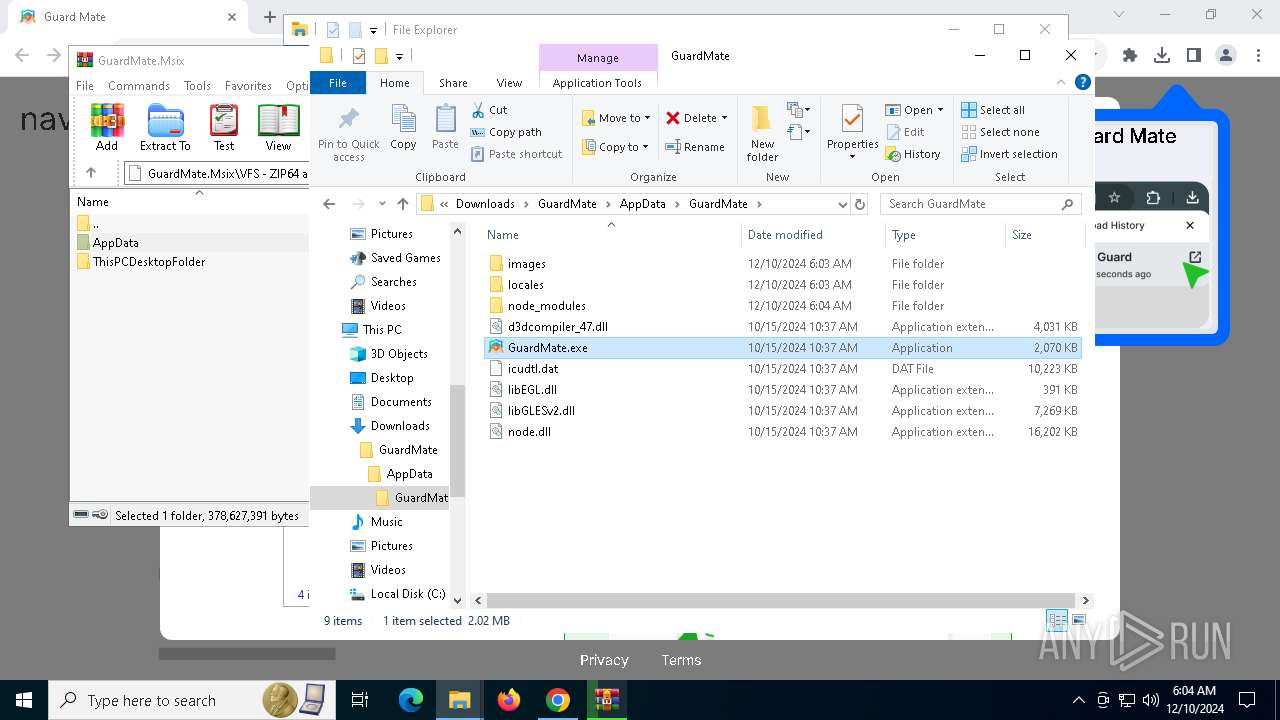
Task: Switch to the Share ribbon tab
Action: (453, 83)
